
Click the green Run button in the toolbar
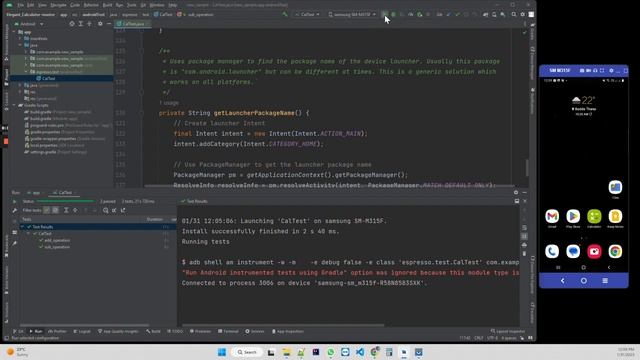pyautogui.click(x=384, y=14)
